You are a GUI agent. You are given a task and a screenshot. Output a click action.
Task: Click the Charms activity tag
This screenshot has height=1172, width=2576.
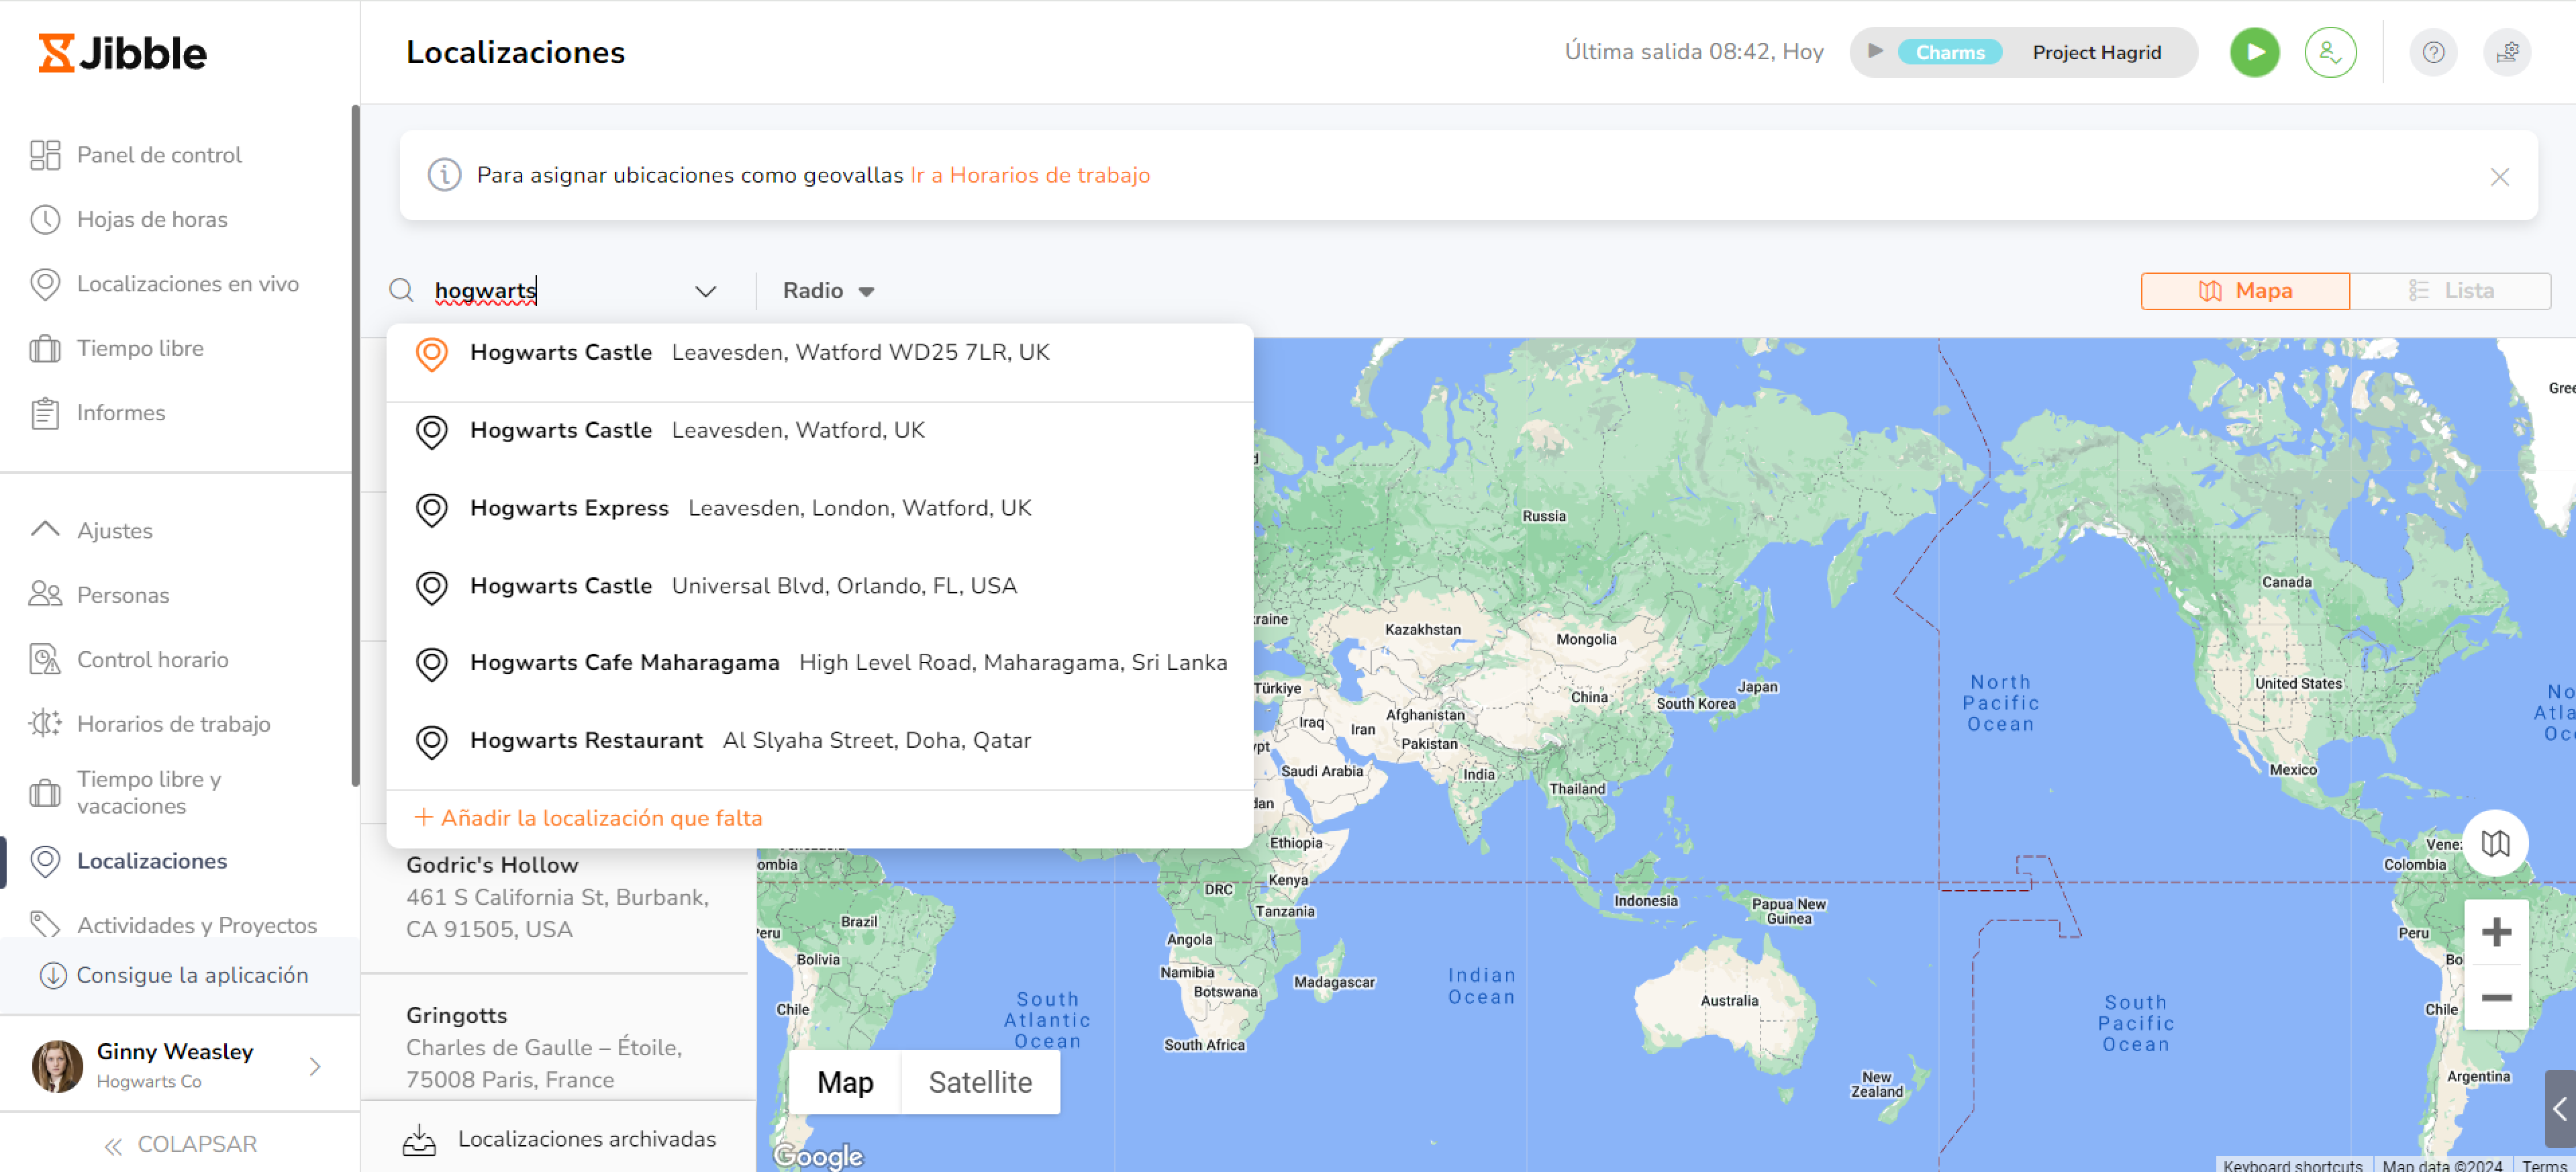[x=1949, y=52]
